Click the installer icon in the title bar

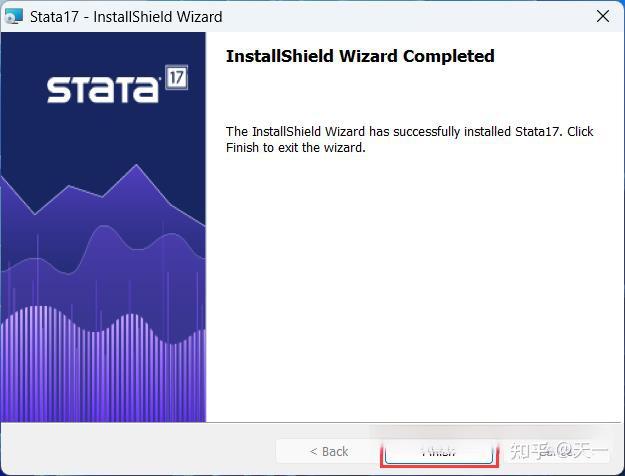point(13,16)
